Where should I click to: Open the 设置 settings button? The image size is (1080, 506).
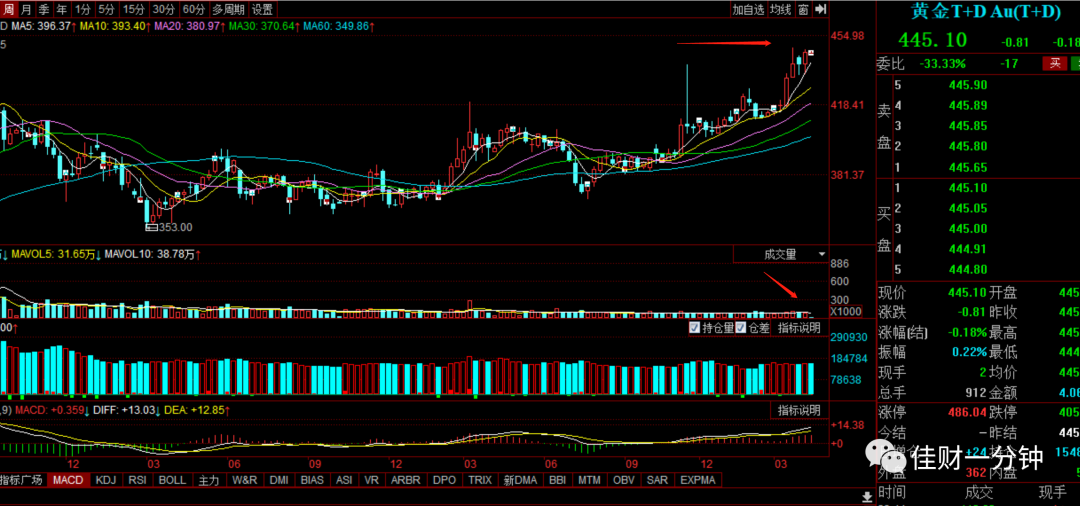coord(262,9)
